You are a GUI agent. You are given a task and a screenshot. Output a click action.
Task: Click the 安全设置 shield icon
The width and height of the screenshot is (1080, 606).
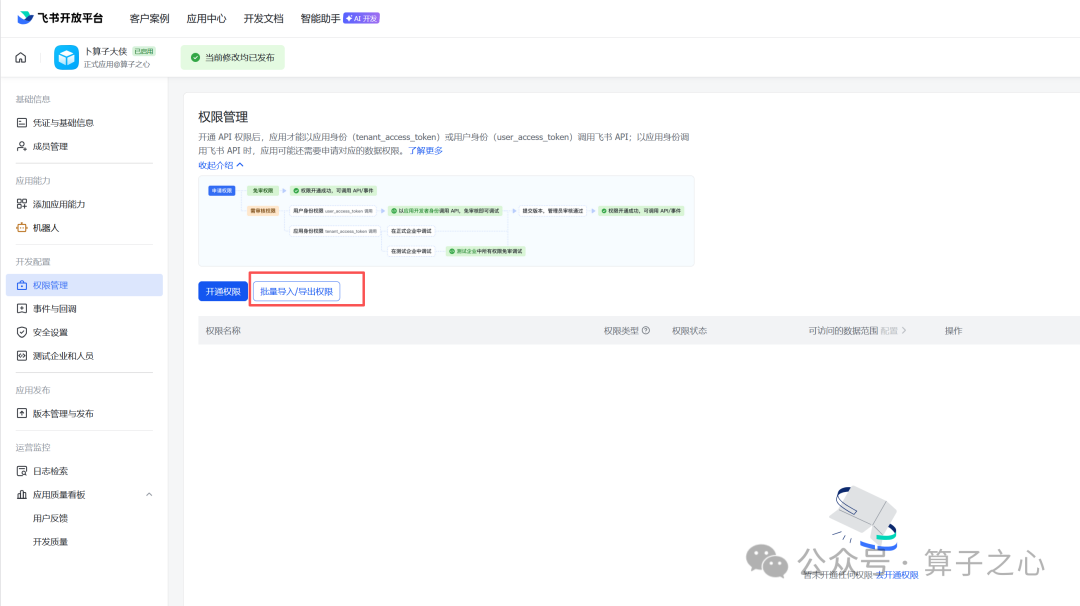(x=22, y=332)
